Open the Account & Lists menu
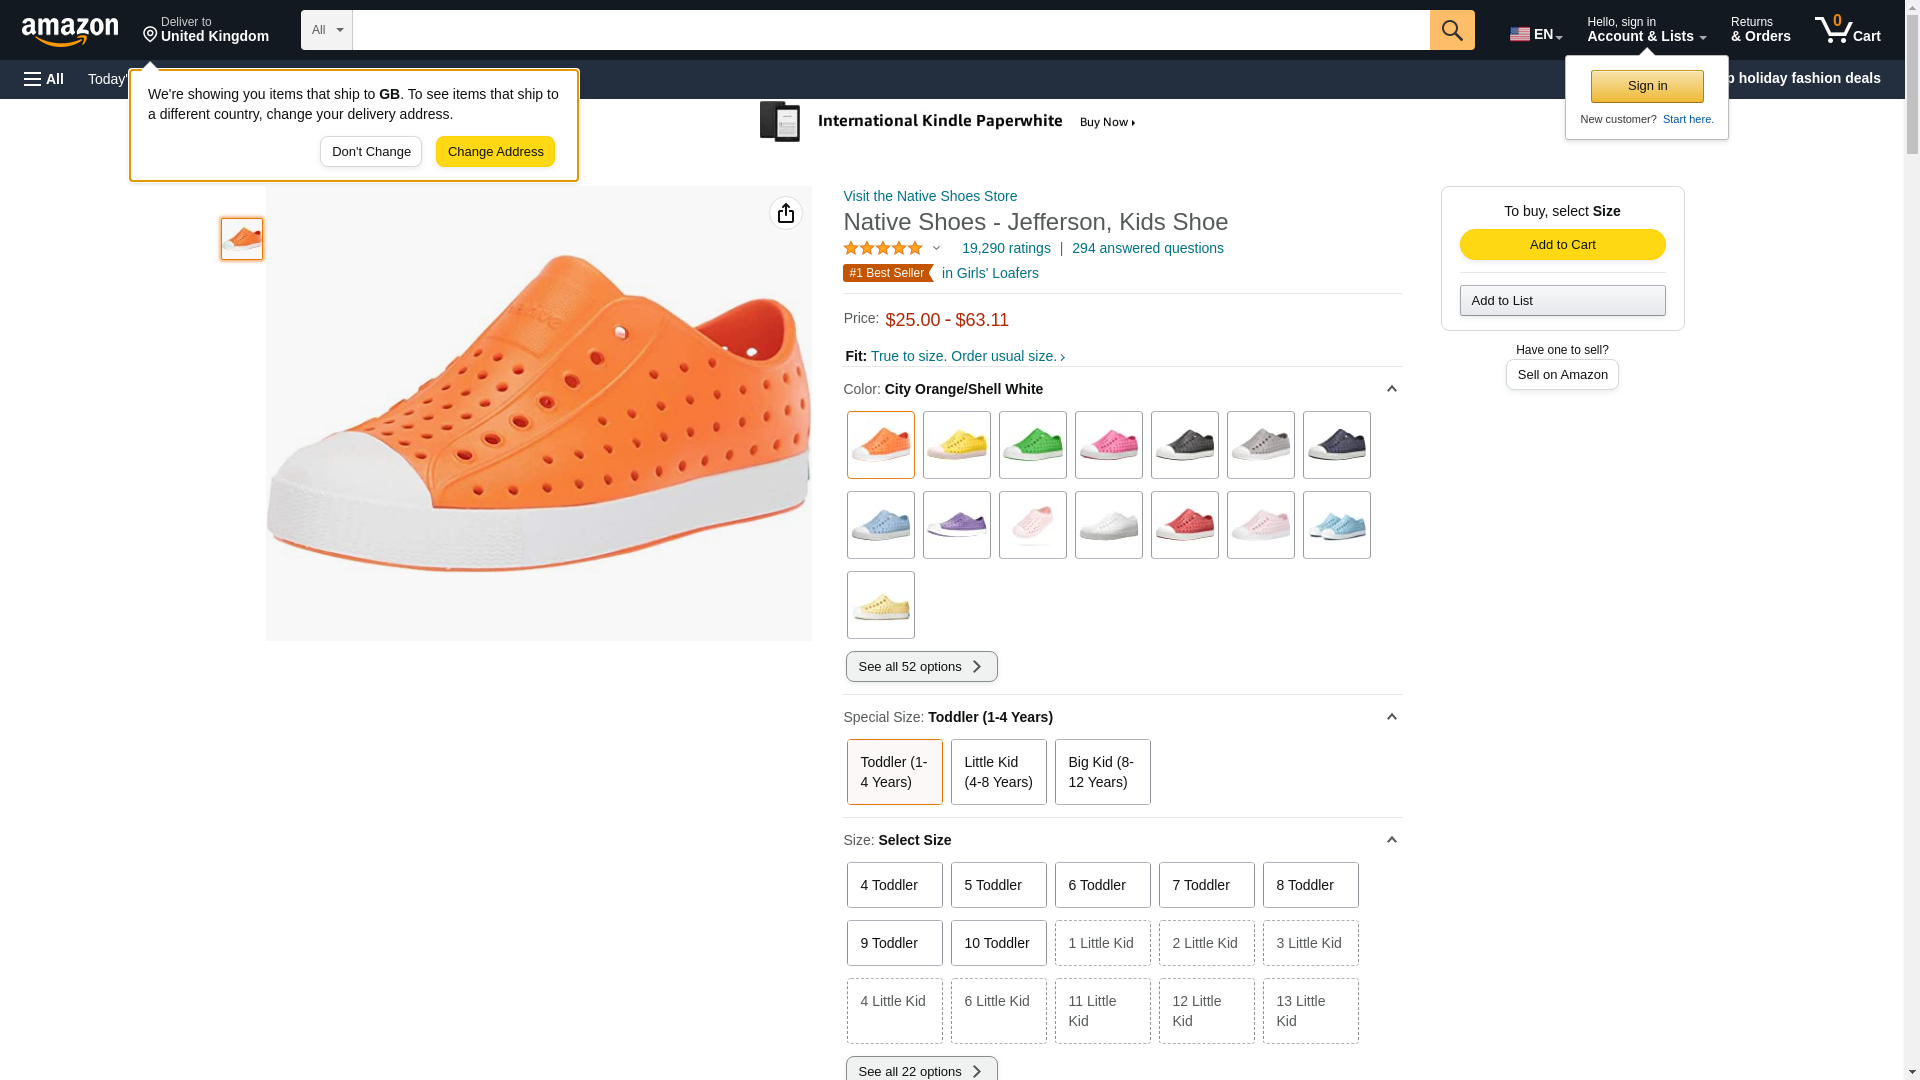Screen dimensions: 1920x1080 [1646, 30]
